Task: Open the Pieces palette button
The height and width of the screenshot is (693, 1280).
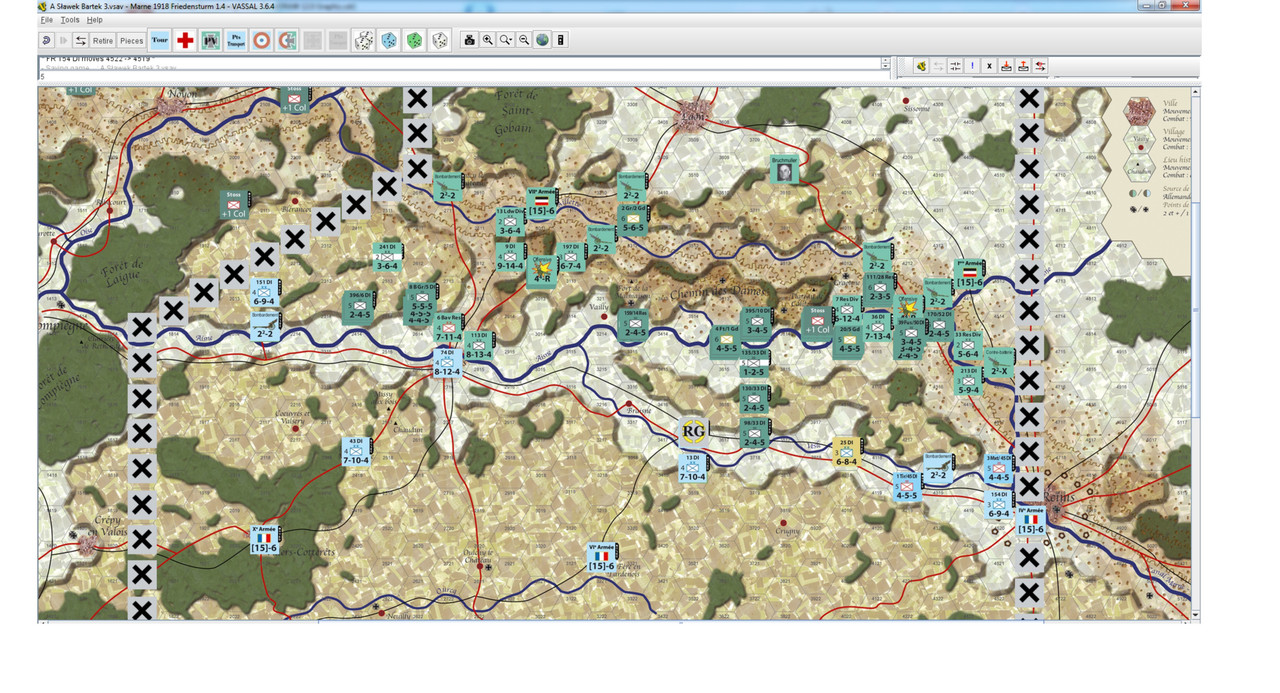Action: coord(132,40)
